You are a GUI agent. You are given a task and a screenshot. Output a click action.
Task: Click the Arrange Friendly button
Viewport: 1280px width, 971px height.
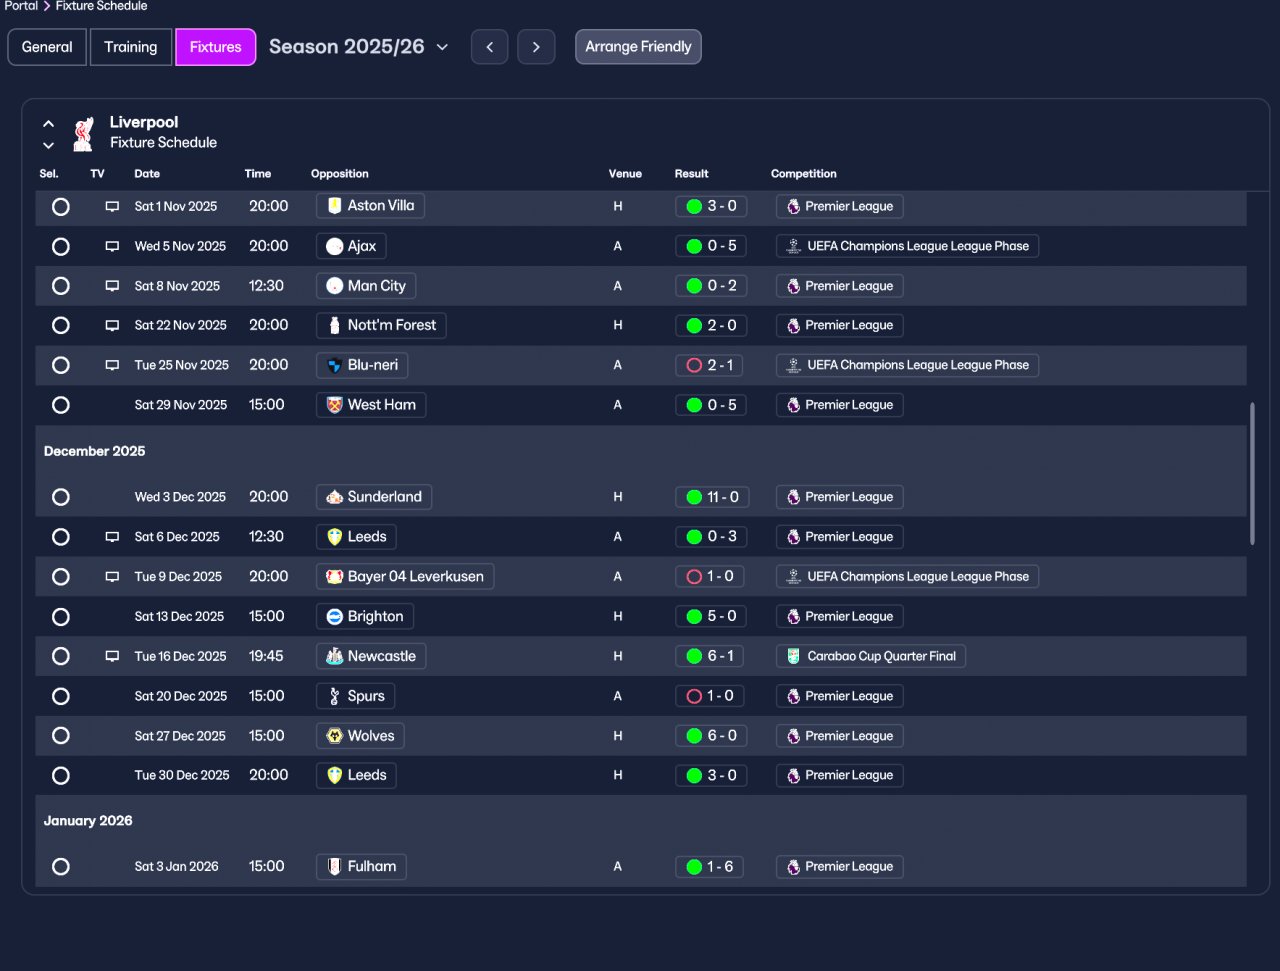point(638,47)
